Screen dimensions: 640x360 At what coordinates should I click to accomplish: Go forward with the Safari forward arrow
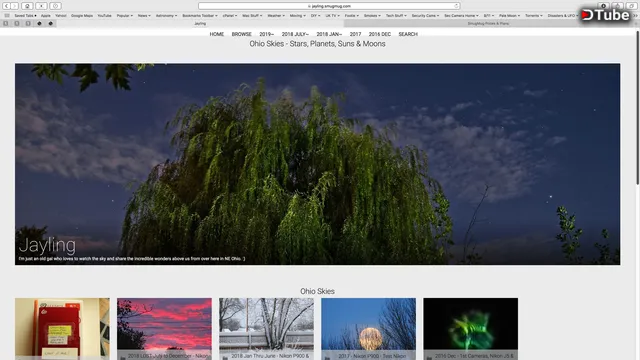click(x=15, y=6)
